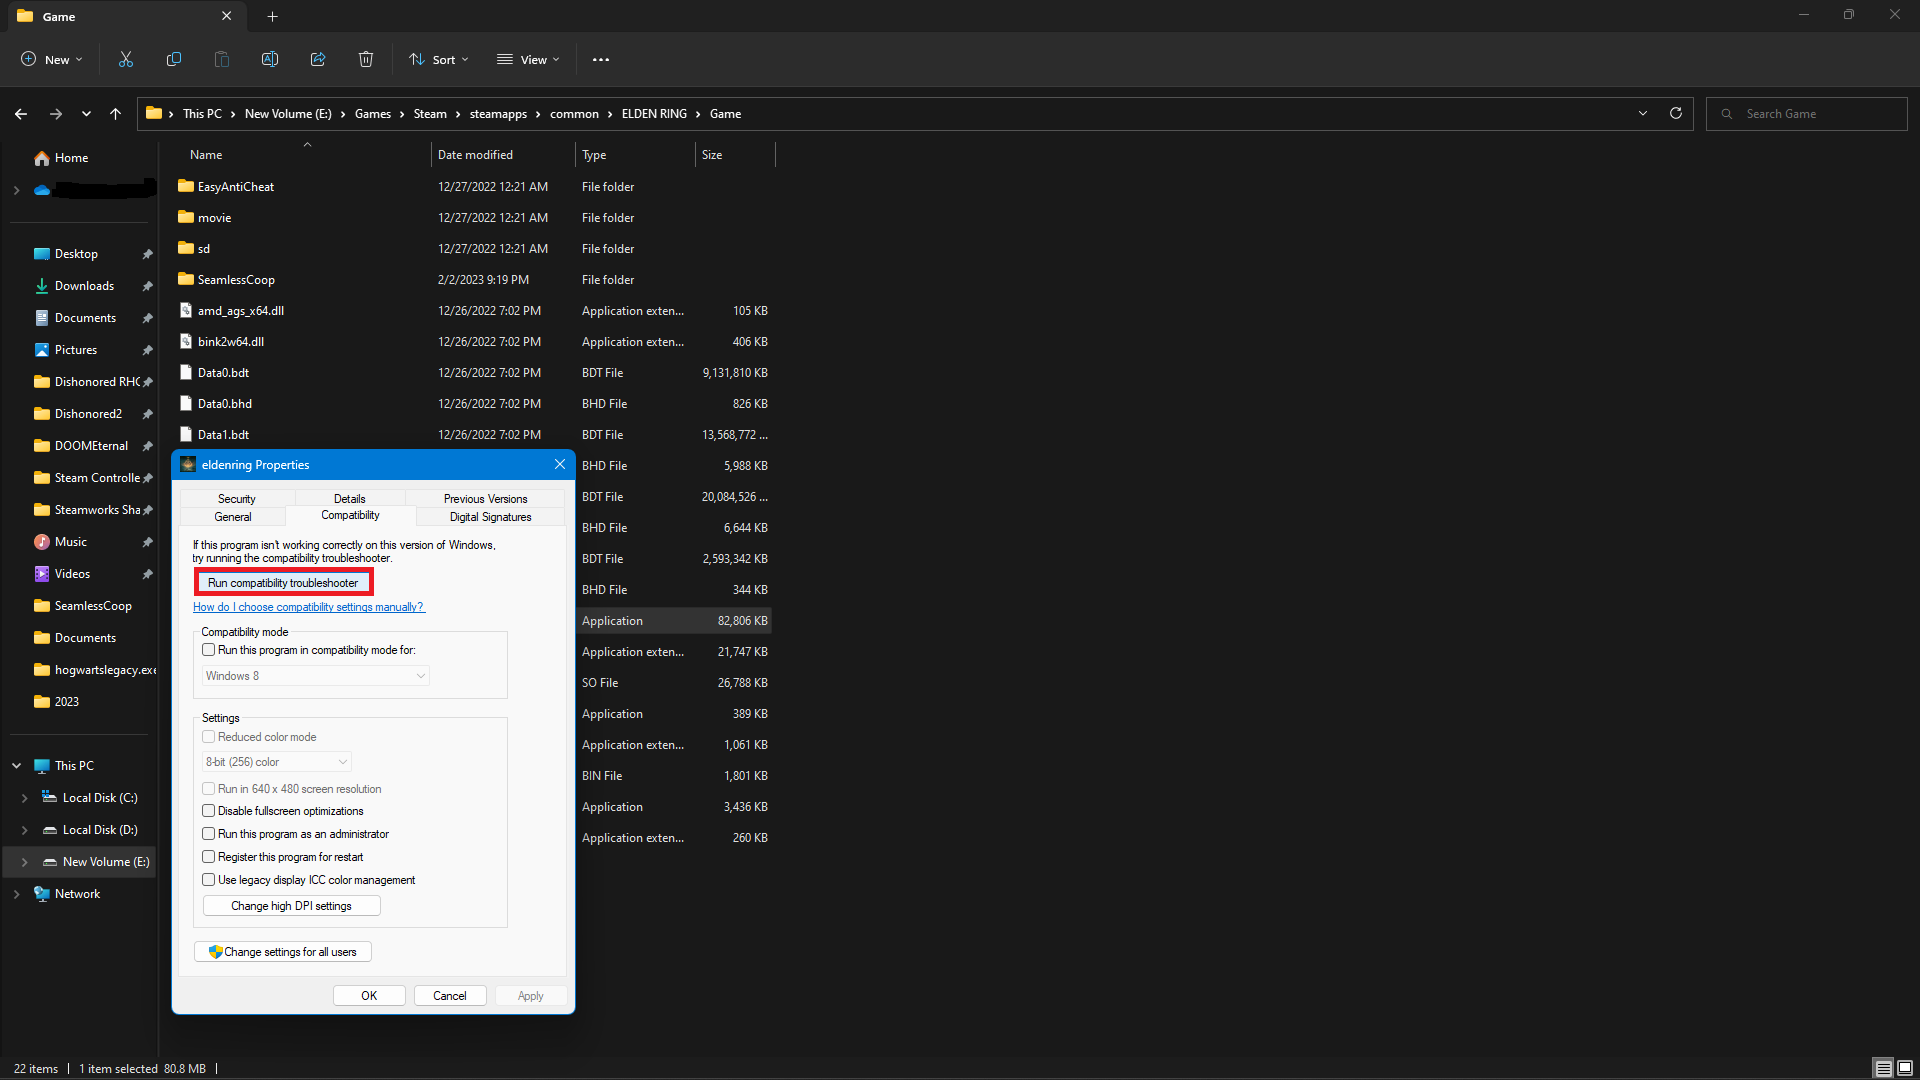Check Disable fullscreen optimizations

point(209,811)
